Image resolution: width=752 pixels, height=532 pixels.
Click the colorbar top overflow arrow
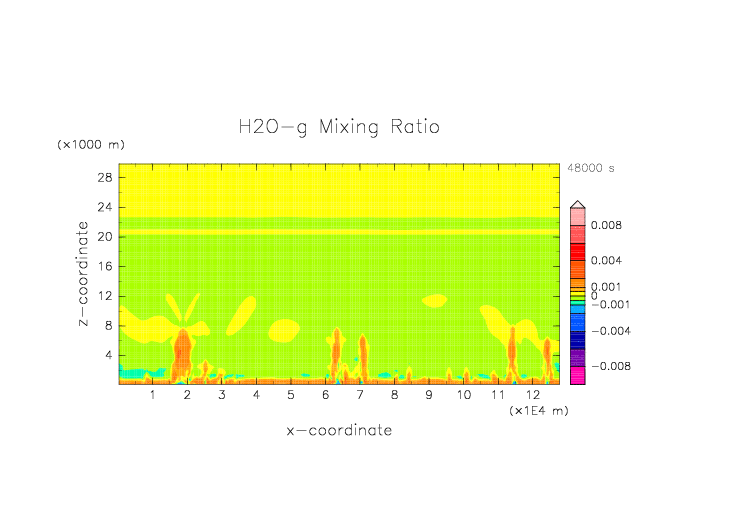[577, 205]
